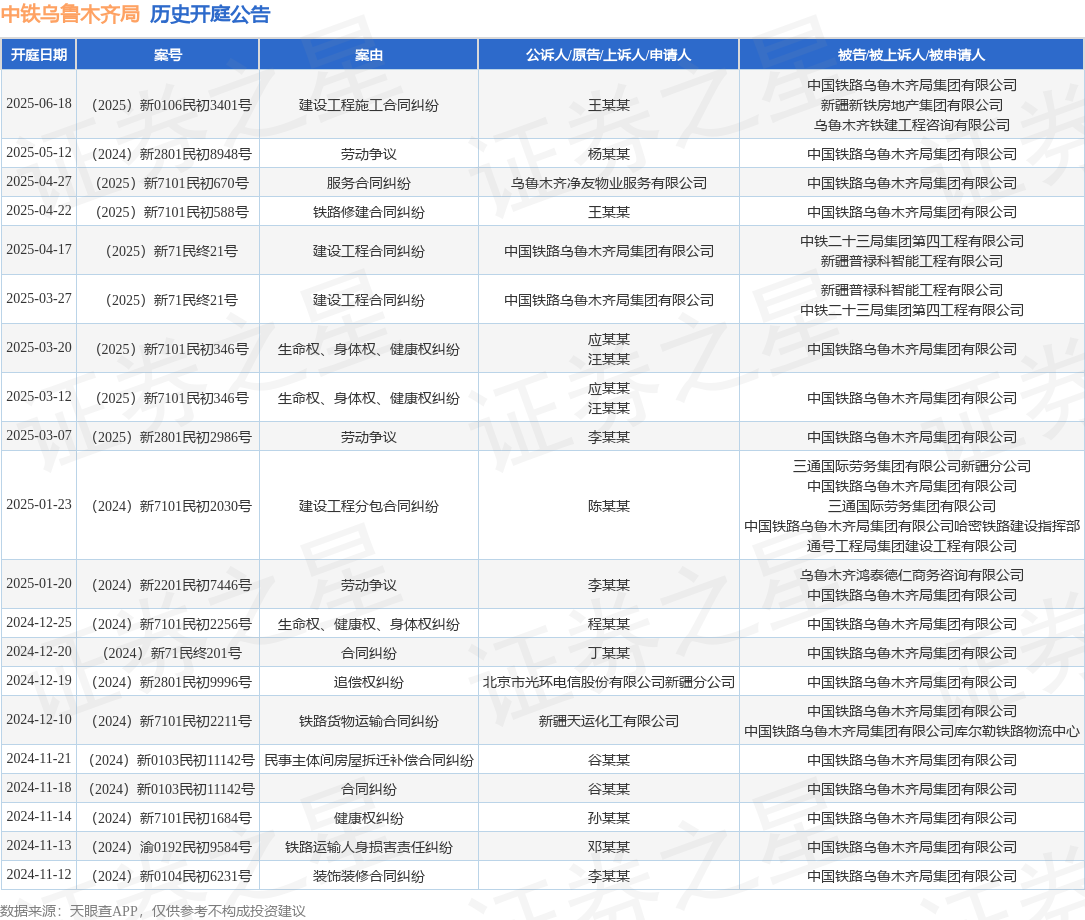The width and height of the screenshot is (1085, 920).
Task: Select the cause 追偿权纠纷
Action: point(369,682)
